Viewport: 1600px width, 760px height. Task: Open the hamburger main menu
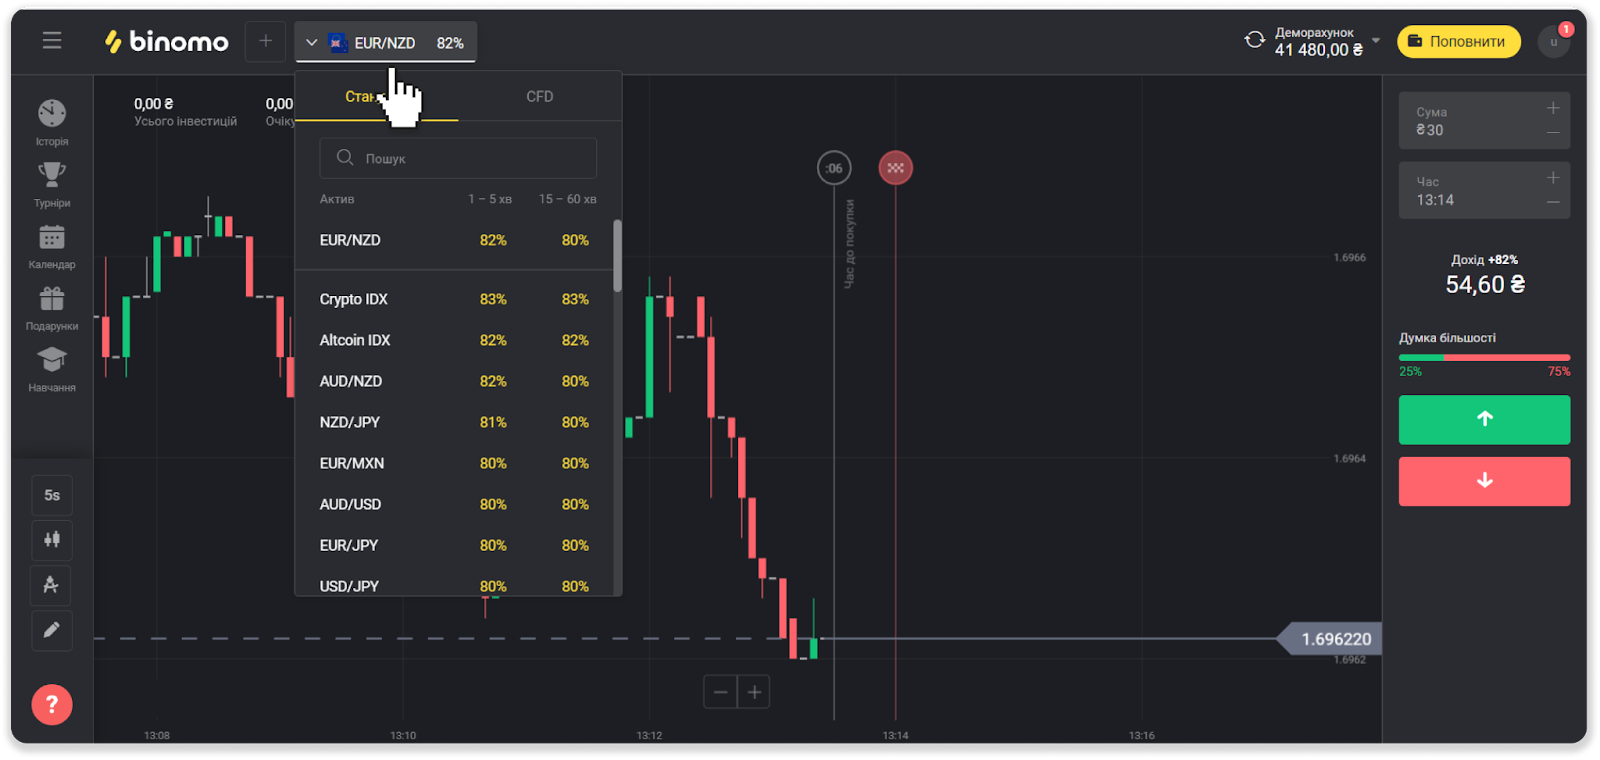pos(52,41)
